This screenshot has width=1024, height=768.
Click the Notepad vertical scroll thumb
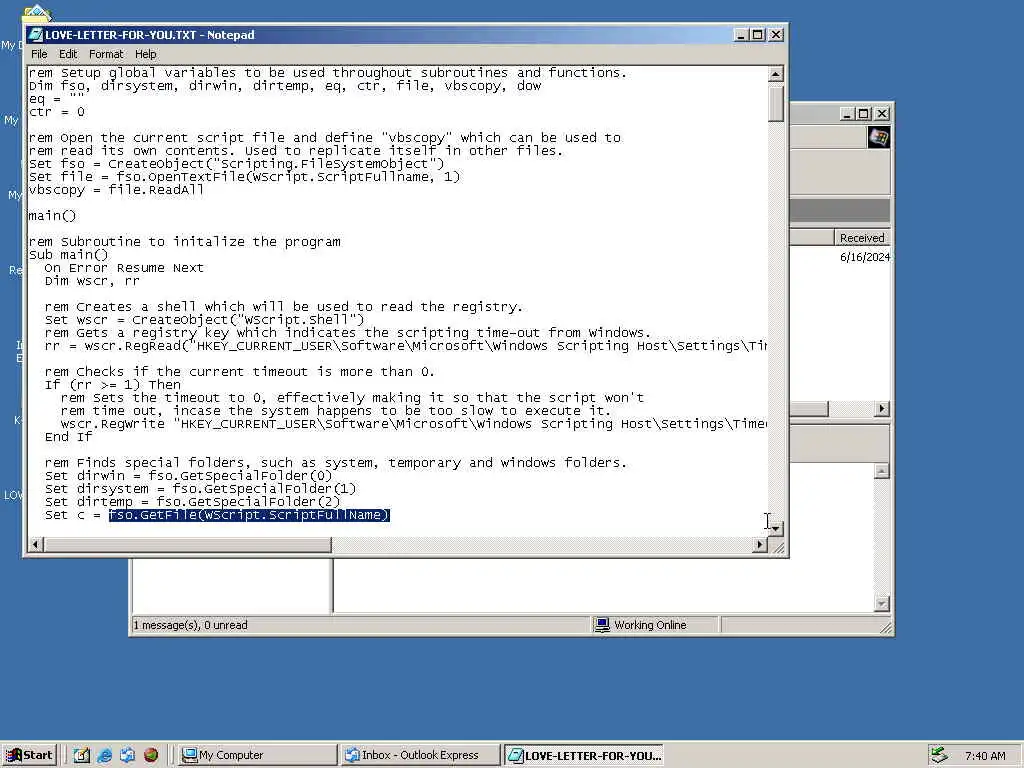[775, 103]
